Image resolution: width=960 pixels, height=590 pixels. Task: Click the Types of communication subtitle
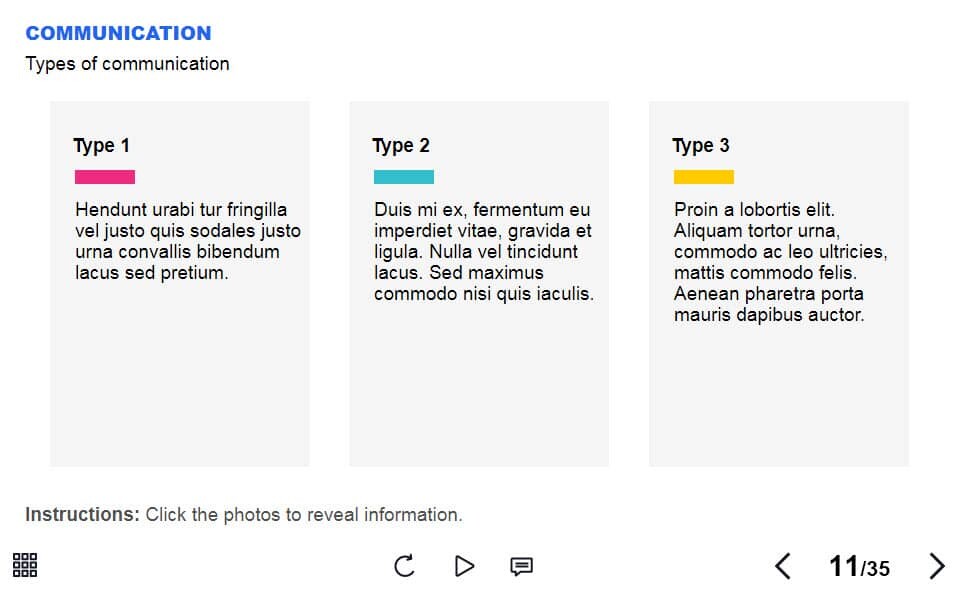click(127, 64)
